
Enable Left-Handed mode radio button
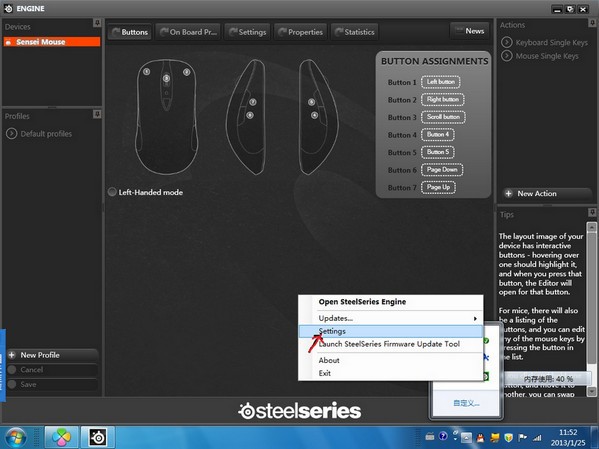click(x=112, y=192)
